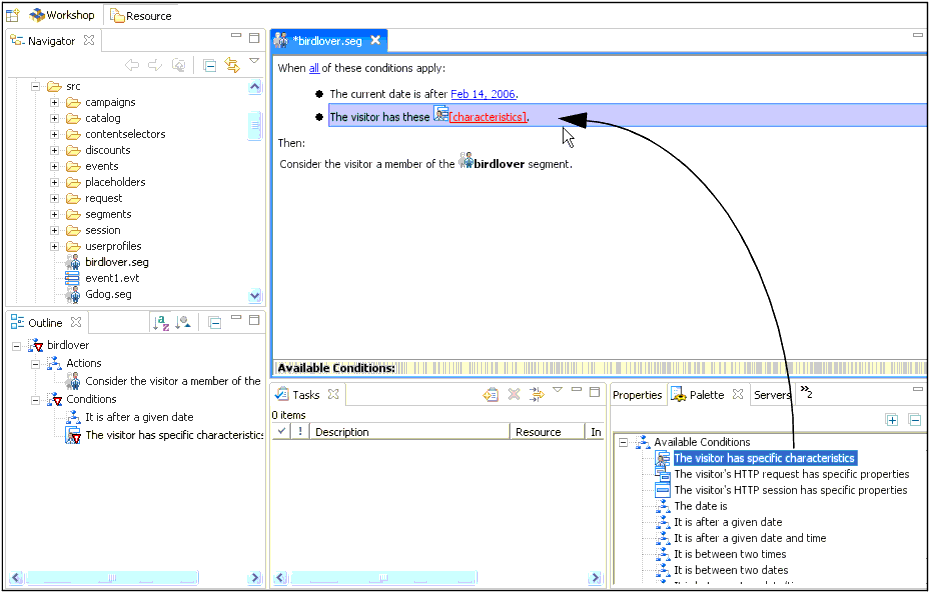Sort Tasks by Resource column
This screenshot has width=930, height=593.
(547, 432)
